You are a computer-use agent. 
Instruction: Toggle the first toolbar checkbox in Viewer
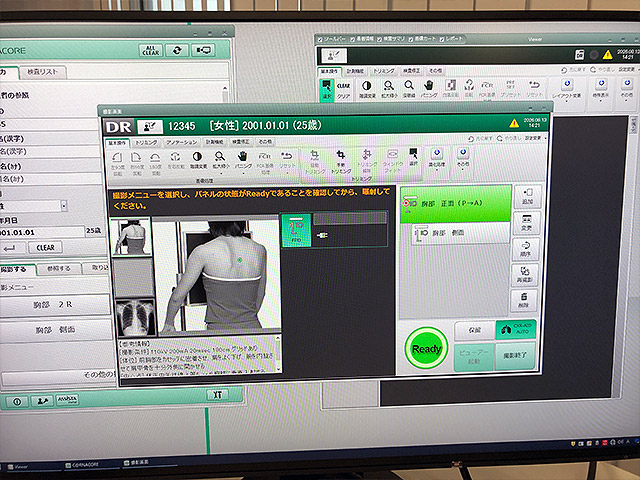point(320,40)
